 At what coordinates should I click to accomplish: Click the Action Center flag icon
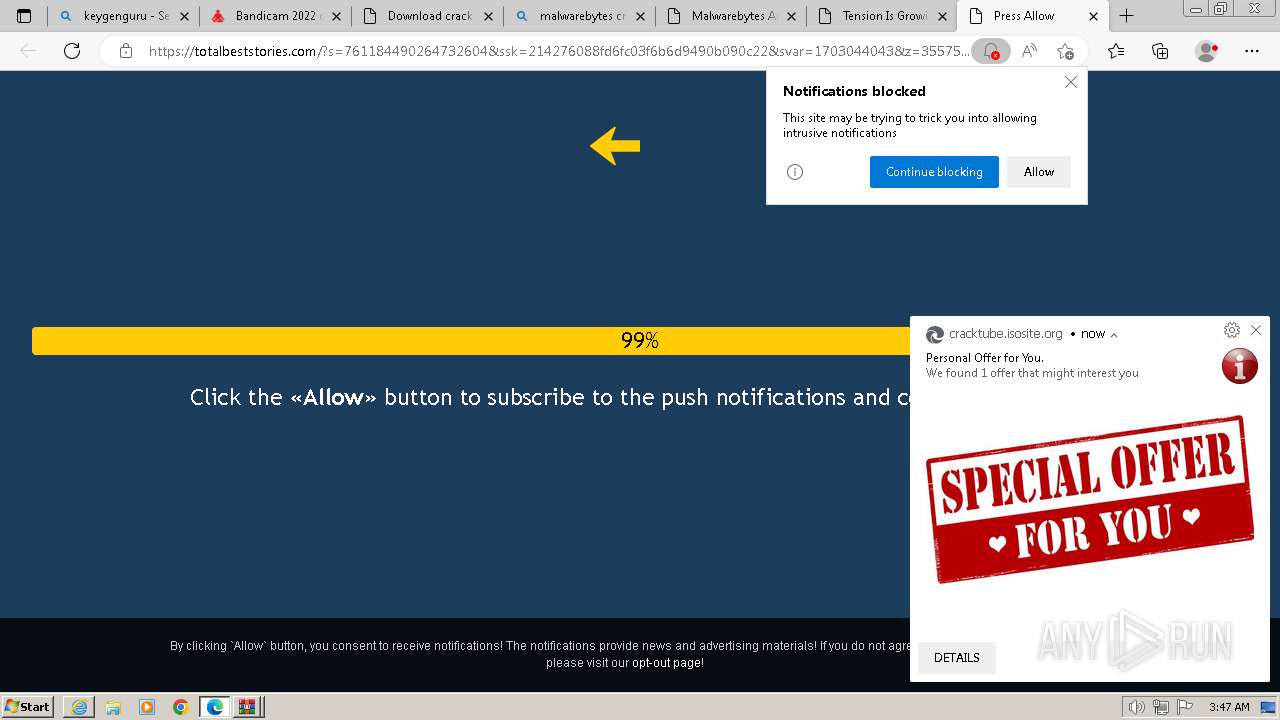pos(1183,707)
